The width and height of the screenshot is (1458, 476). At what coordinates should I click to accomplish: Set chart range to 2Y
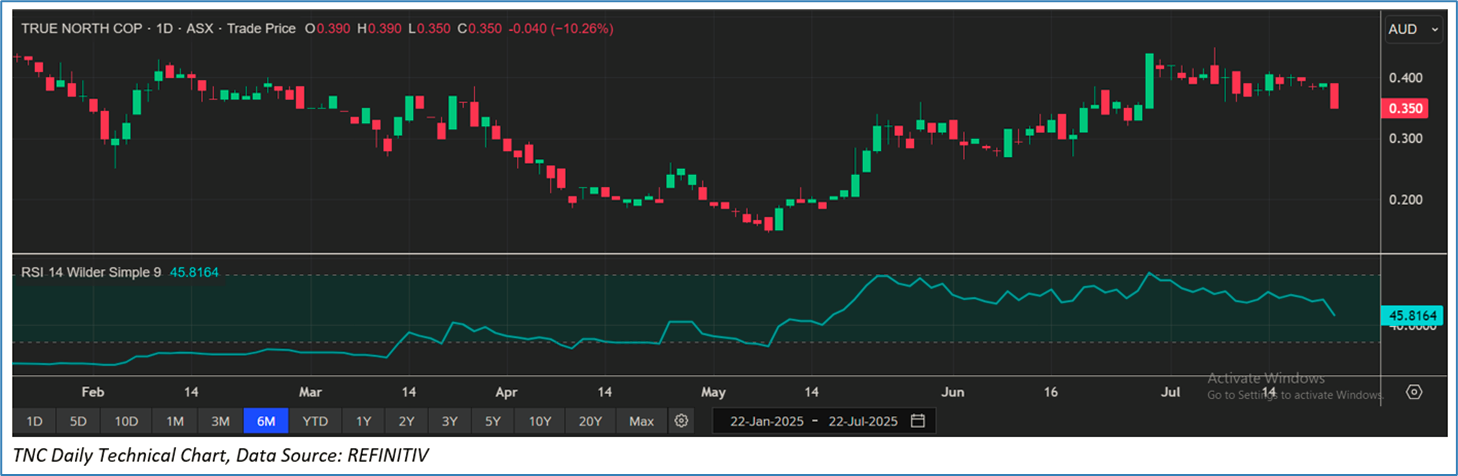coord(407,421)
